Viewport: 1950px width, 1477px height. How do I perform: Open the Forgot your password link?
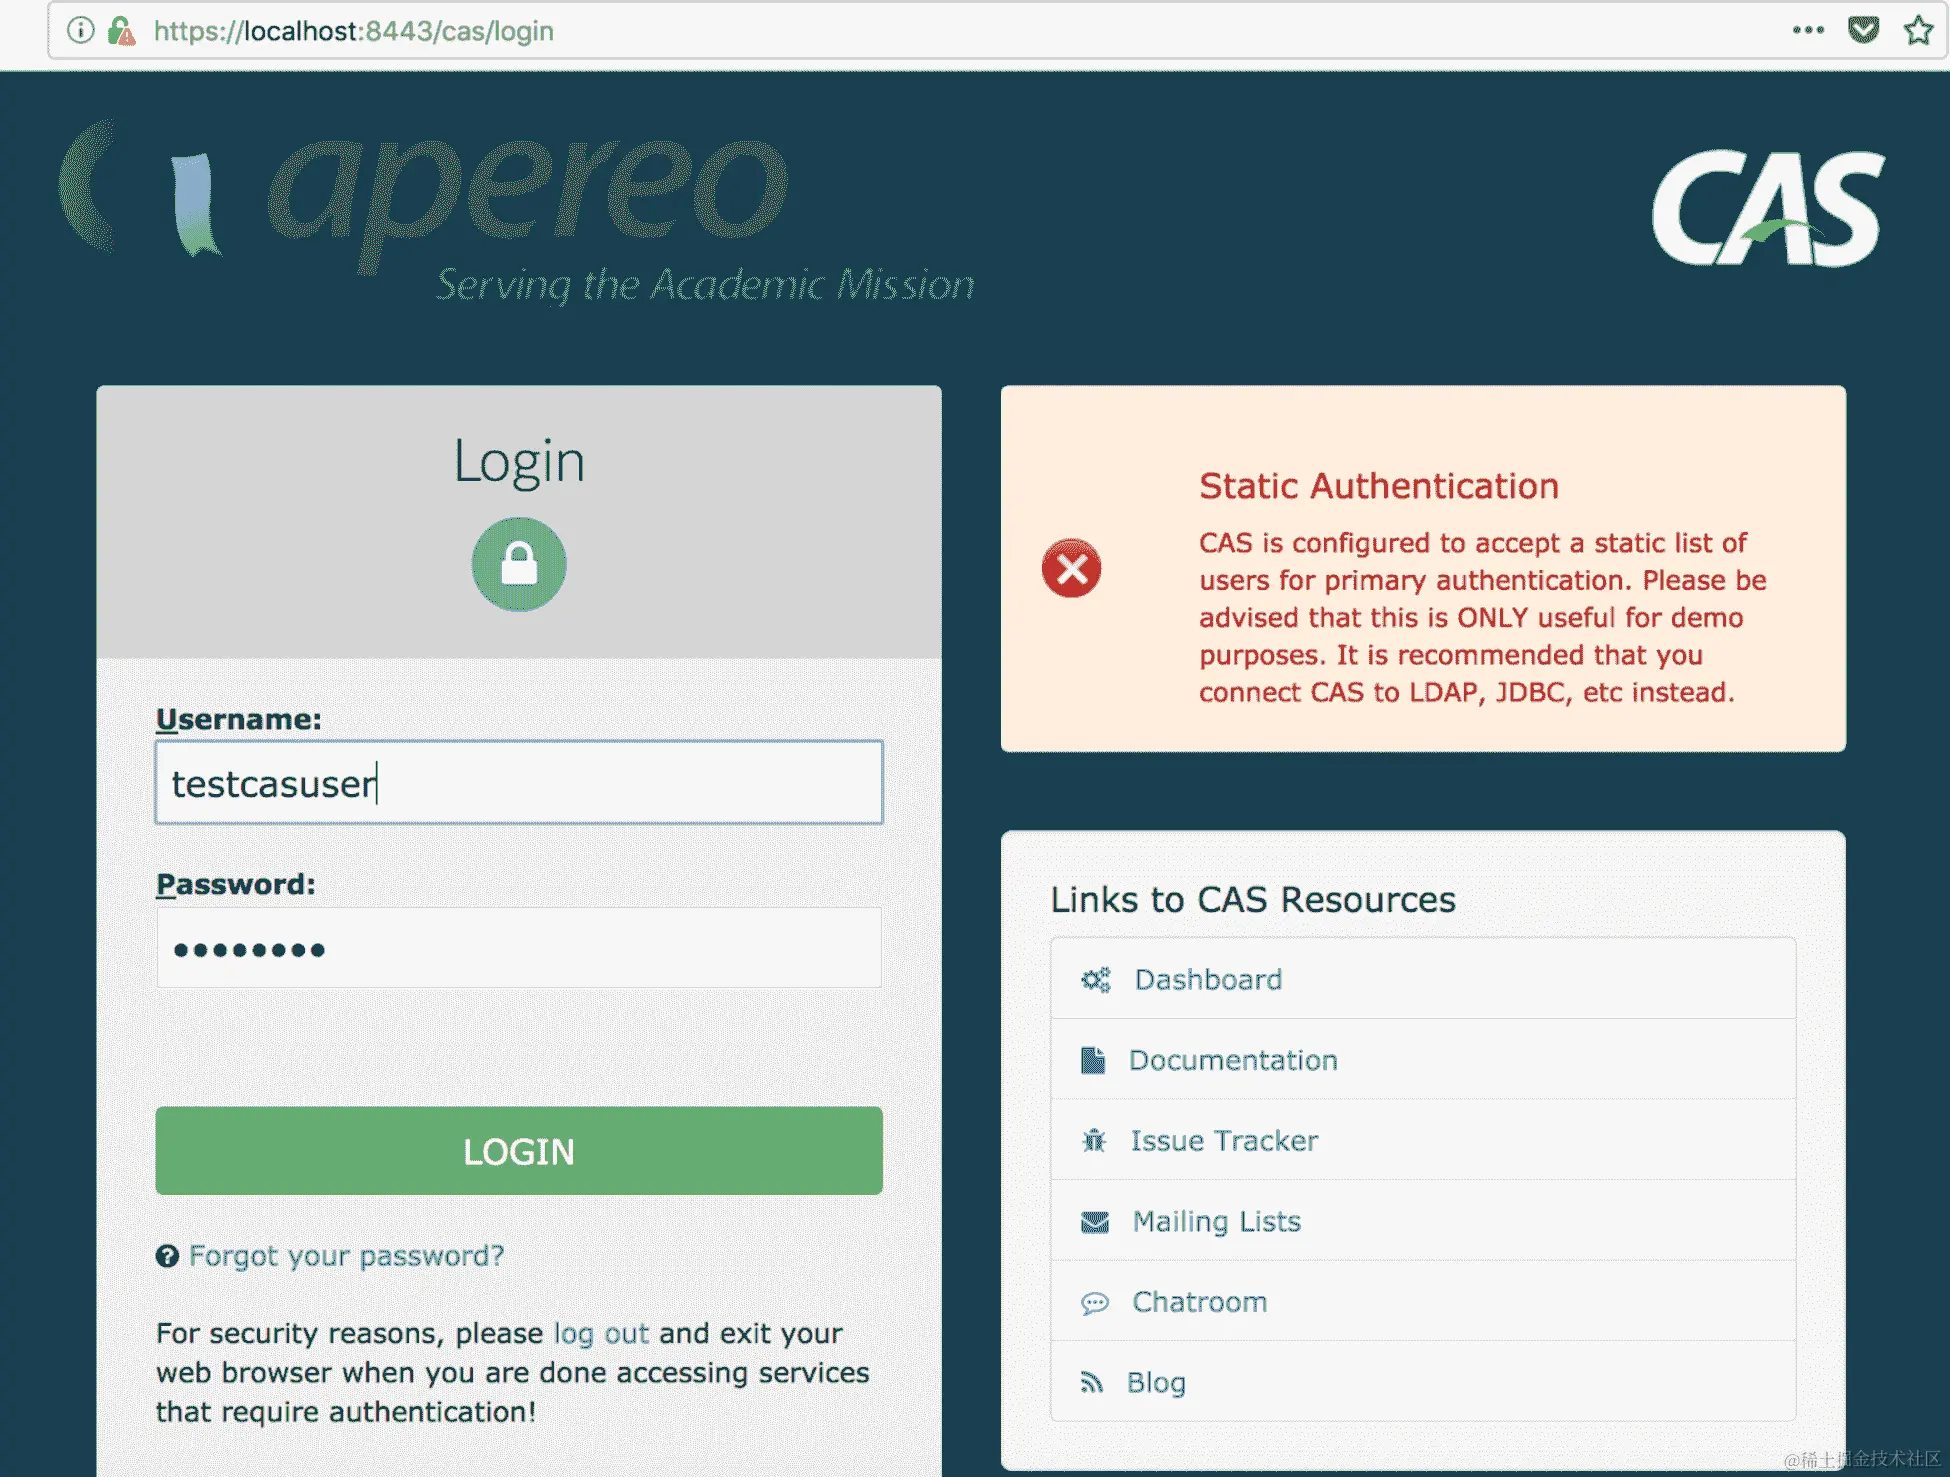pos(346,1256)
